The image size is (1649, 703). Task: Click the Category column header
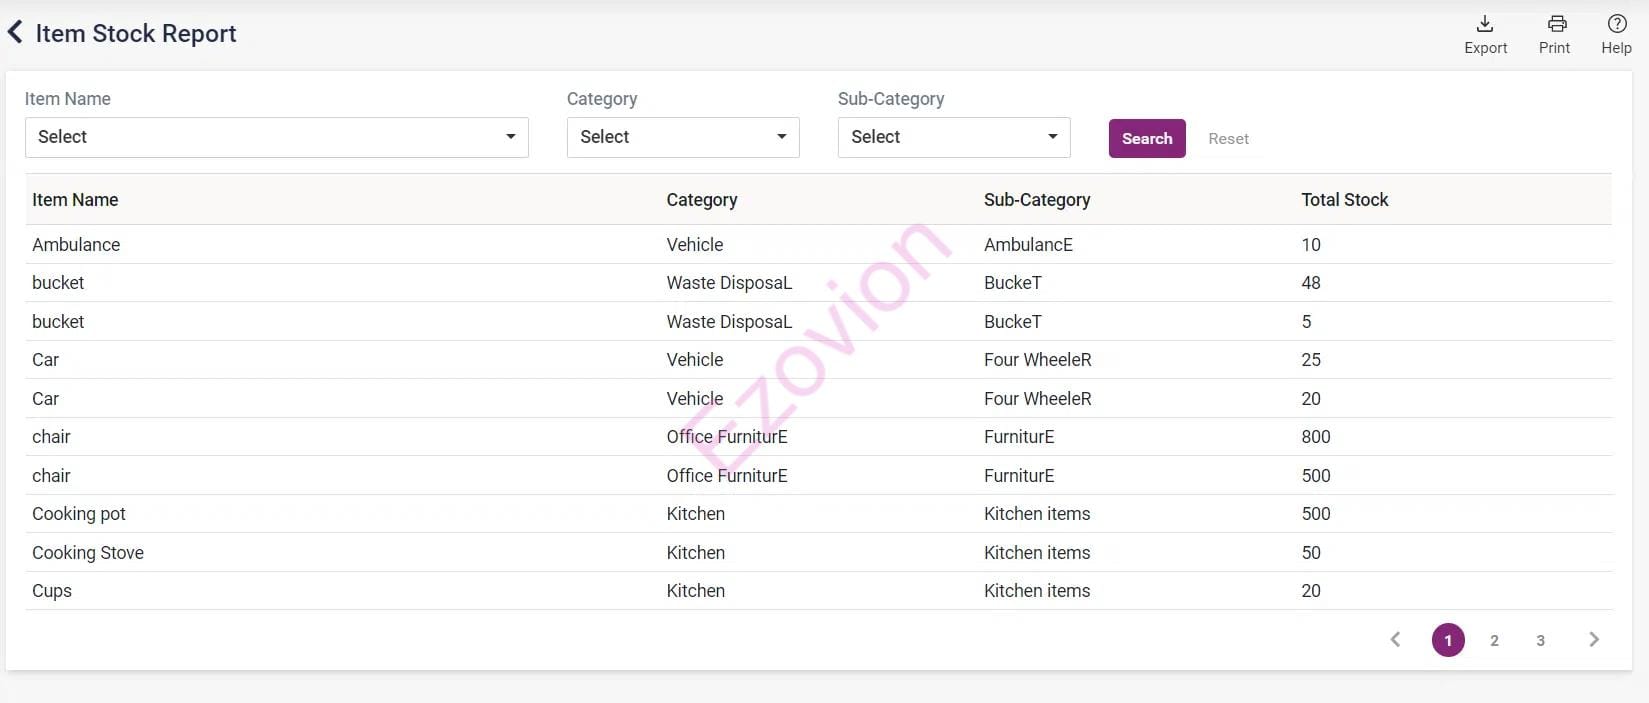click(x=701, y=200)
